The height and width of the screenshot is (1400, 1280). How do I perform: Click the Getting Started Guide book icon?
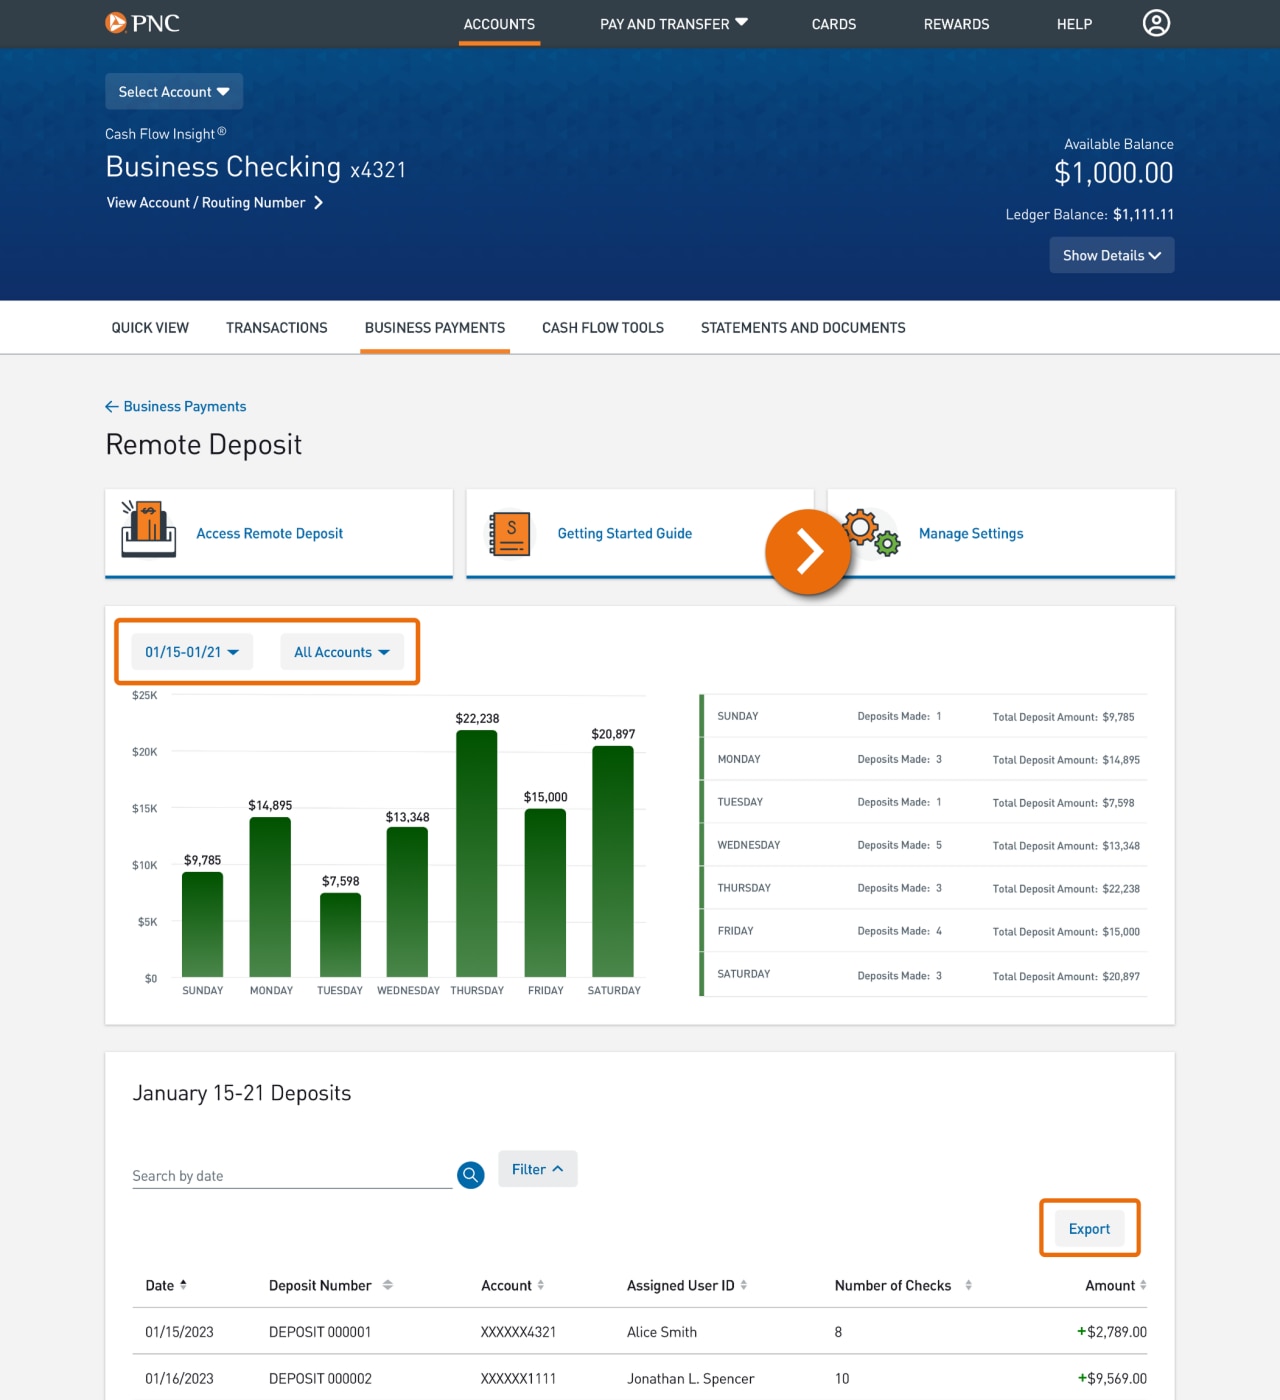[x=508, y=532]
